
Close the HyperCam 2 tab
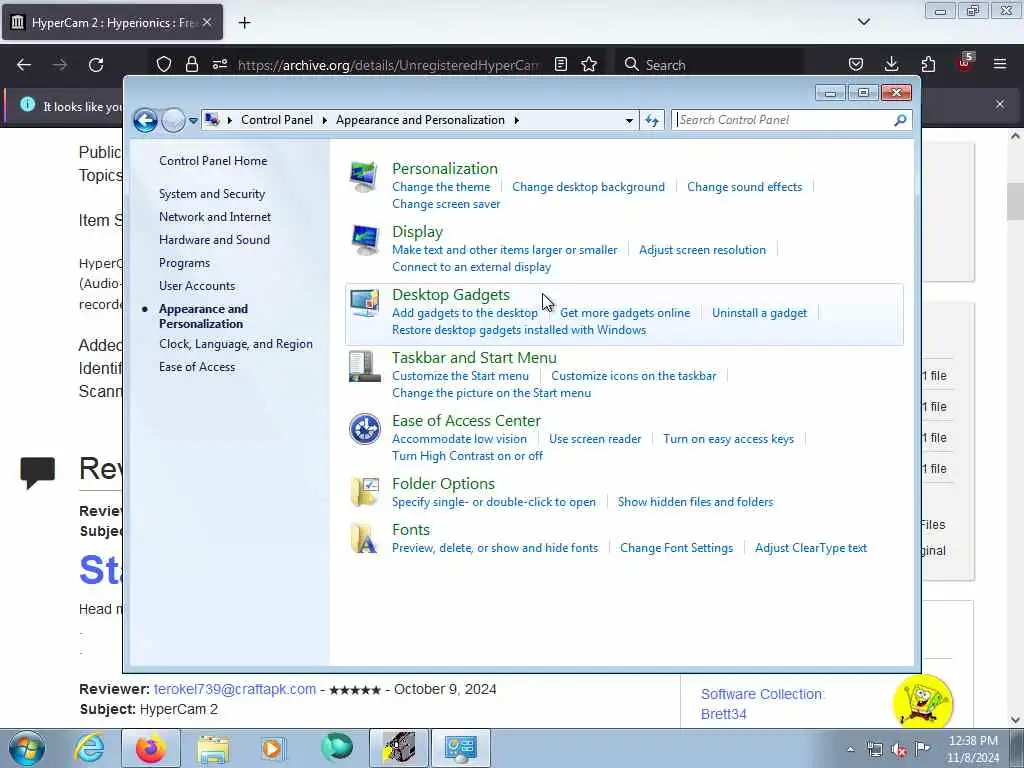click(x=207, y=22)
